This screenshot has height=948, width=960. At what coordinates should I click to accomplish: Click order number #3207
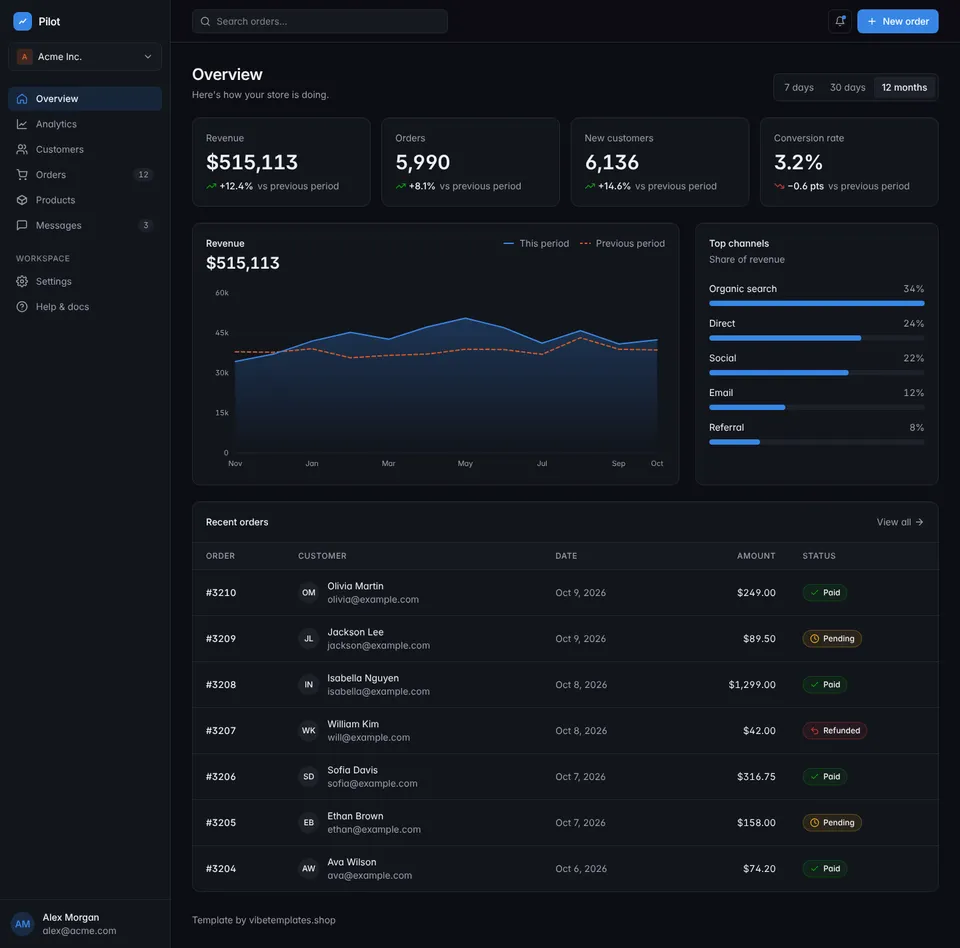221,731
